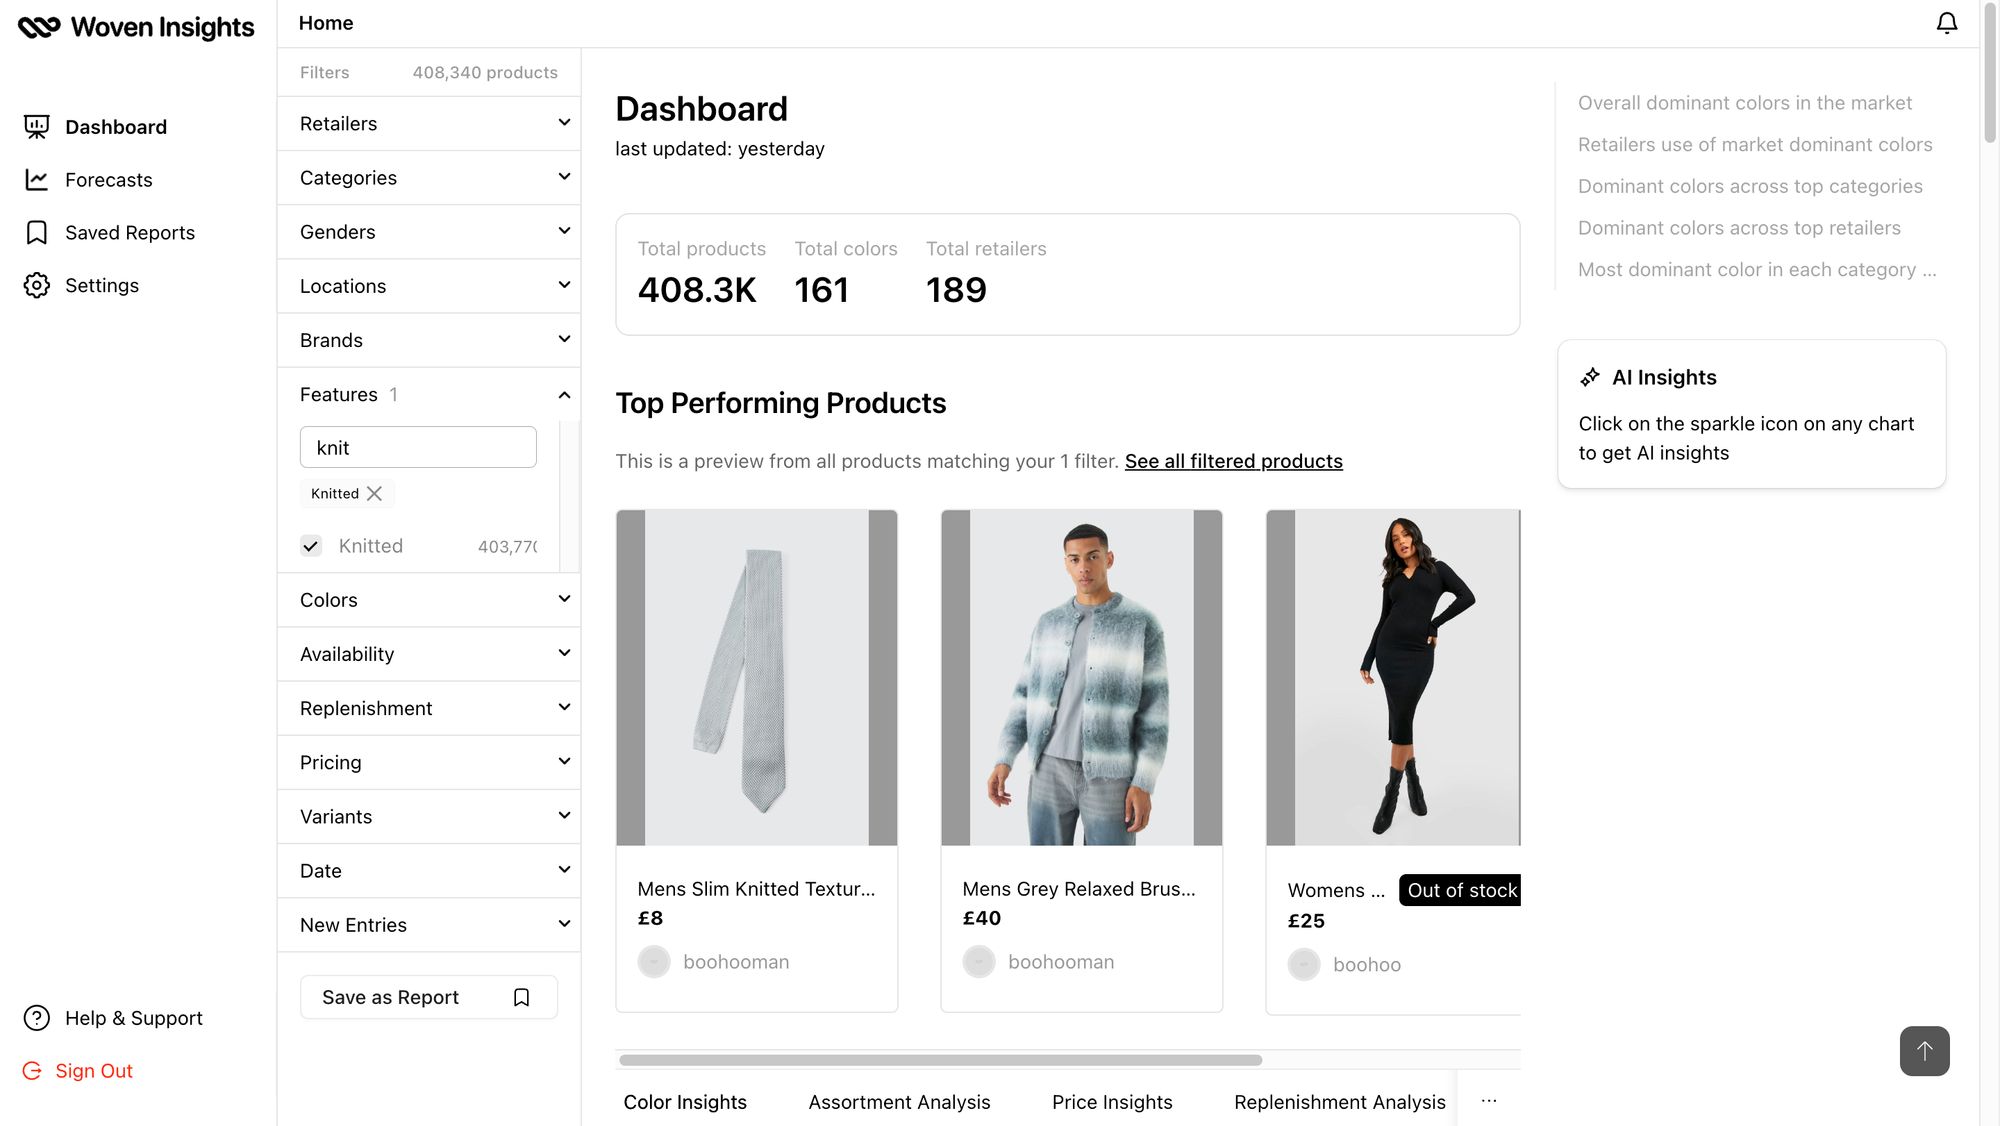Click the Help & Support icon
This screenshot has height=1126, width=2000.
click(x=36, y=1018)
